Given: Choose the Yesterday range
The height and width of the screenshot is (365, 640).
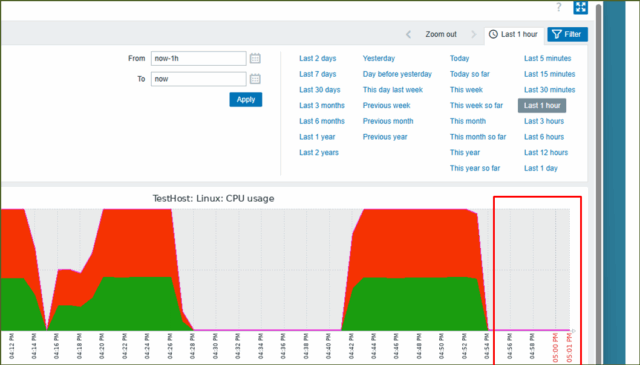Looking at the screenshot, I should 379,58.
